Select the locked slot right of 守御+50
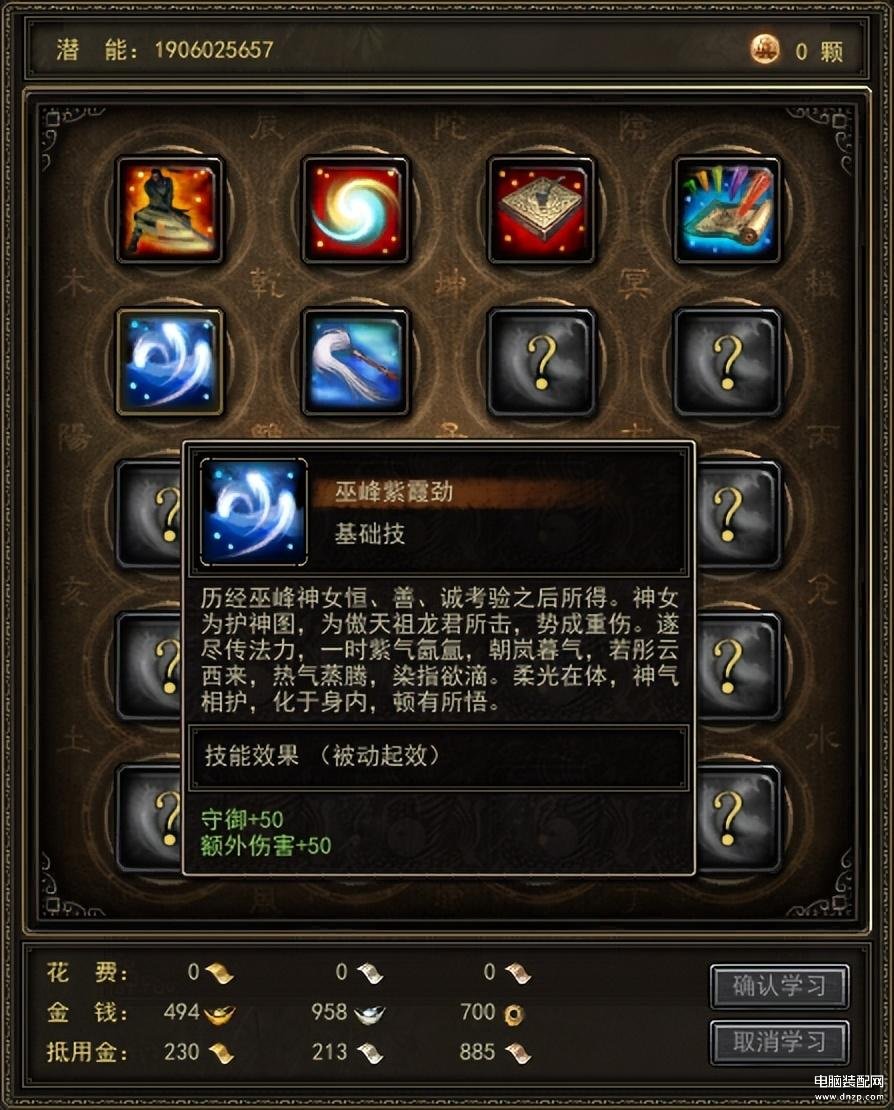Image resolution: width=894 pixels, height=1110 pixels. [738, 818]
